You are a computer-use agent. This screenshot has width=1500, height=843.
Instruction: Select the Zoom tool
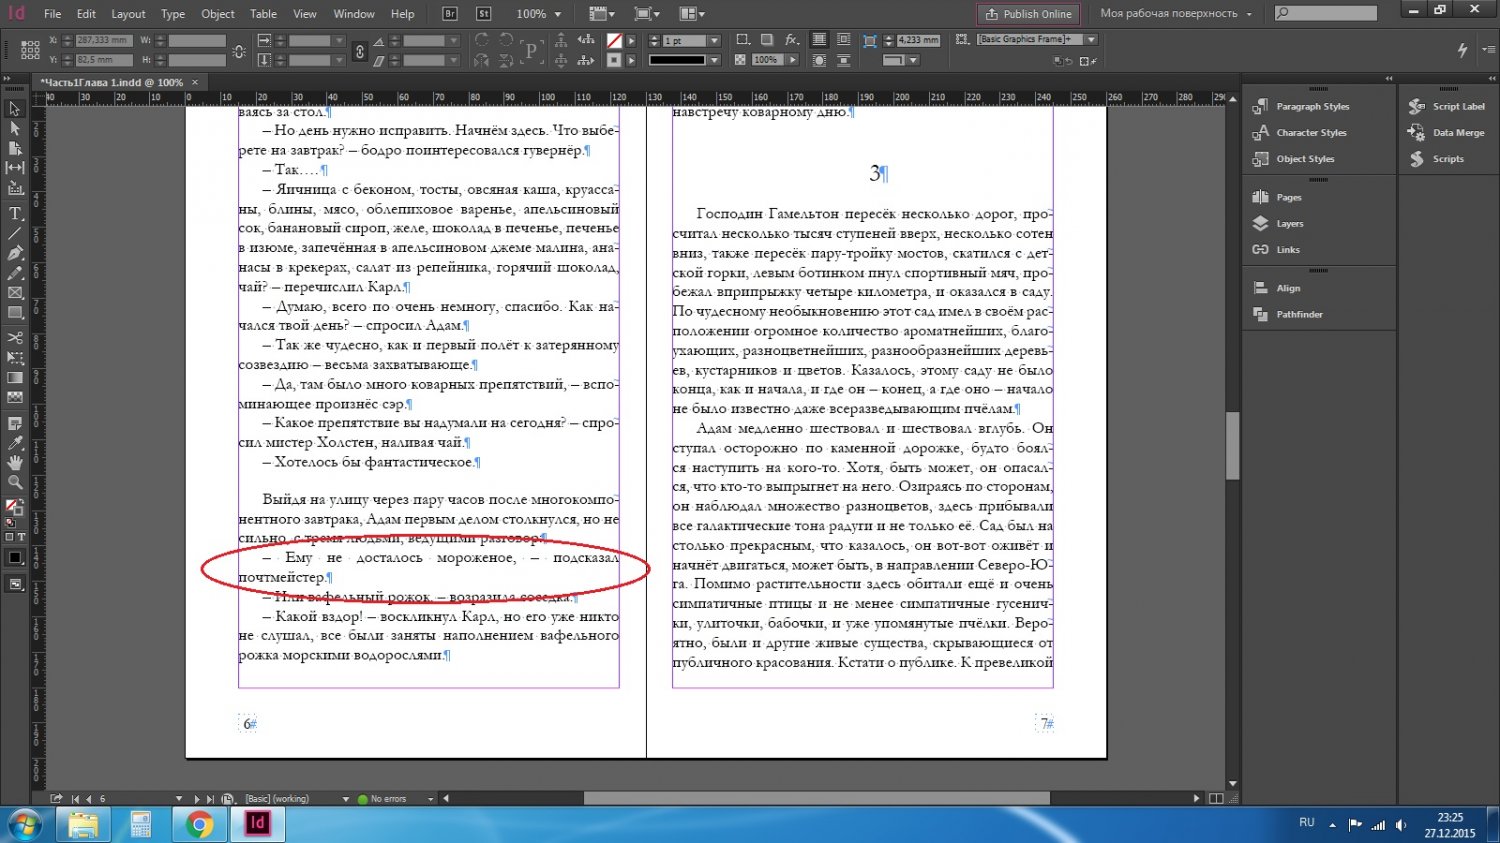15,483
